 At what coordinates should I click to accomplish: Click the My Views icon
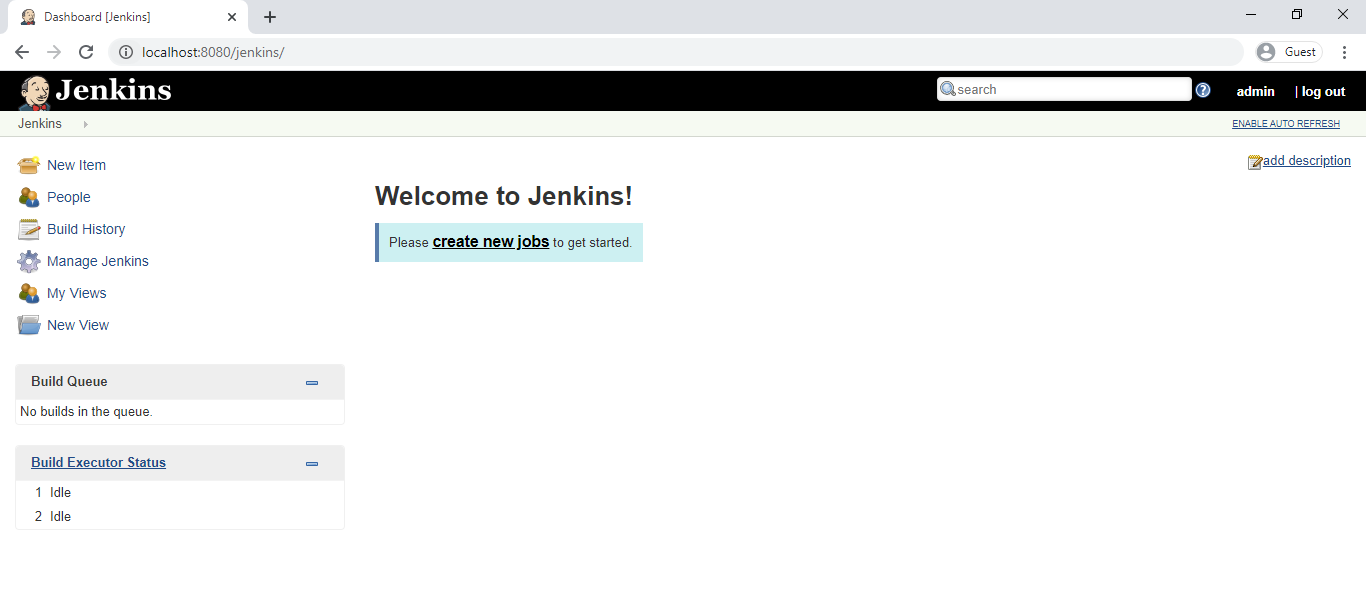pyautogui.click(x=29, y=293)
